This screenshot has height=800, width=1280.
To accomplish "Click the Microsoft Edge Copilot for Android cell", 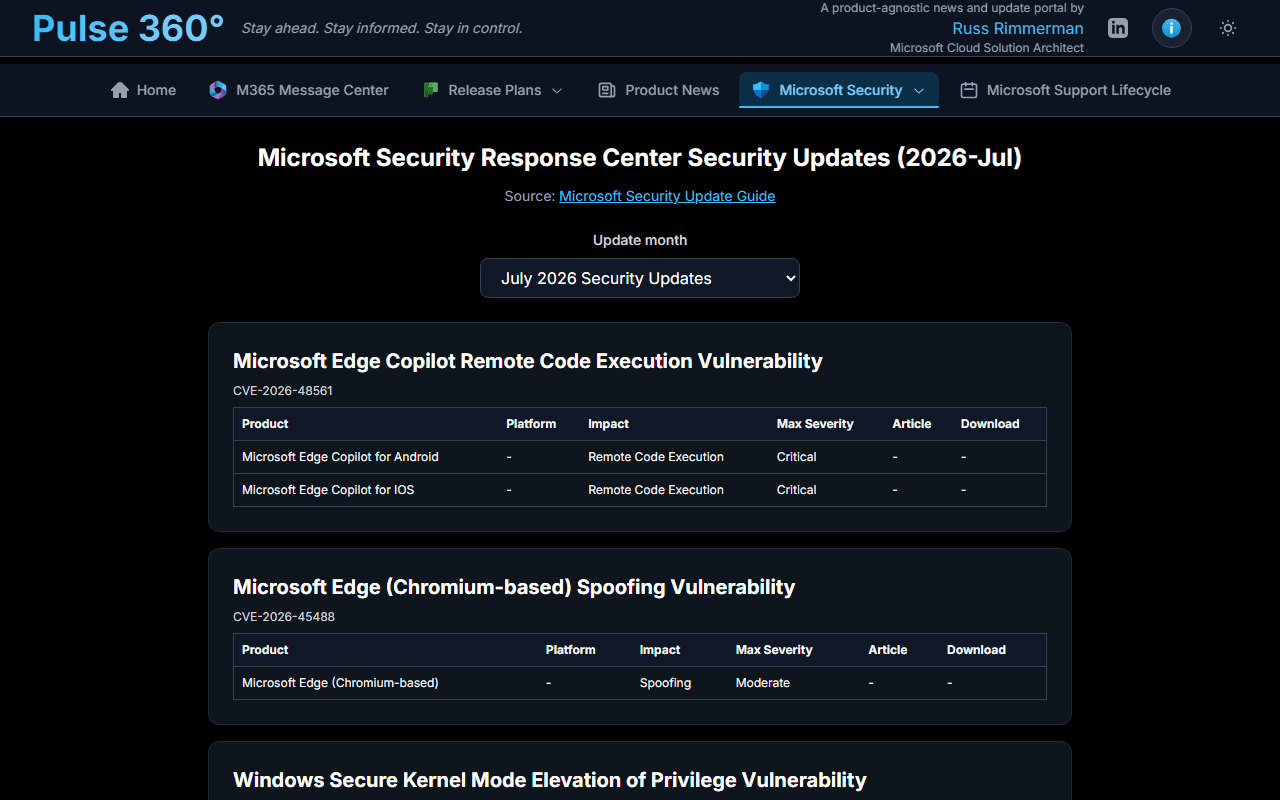I will pyautogui.click(x=340, y=457).
